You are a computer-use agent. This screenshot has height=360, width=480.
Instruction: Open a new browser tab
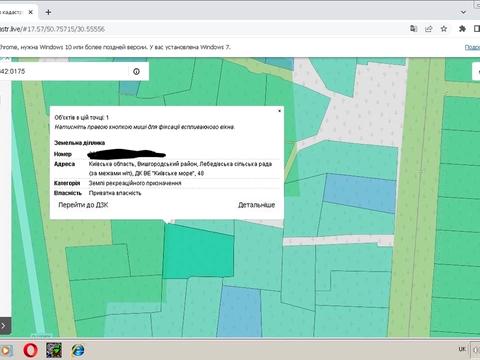[48, 12]
